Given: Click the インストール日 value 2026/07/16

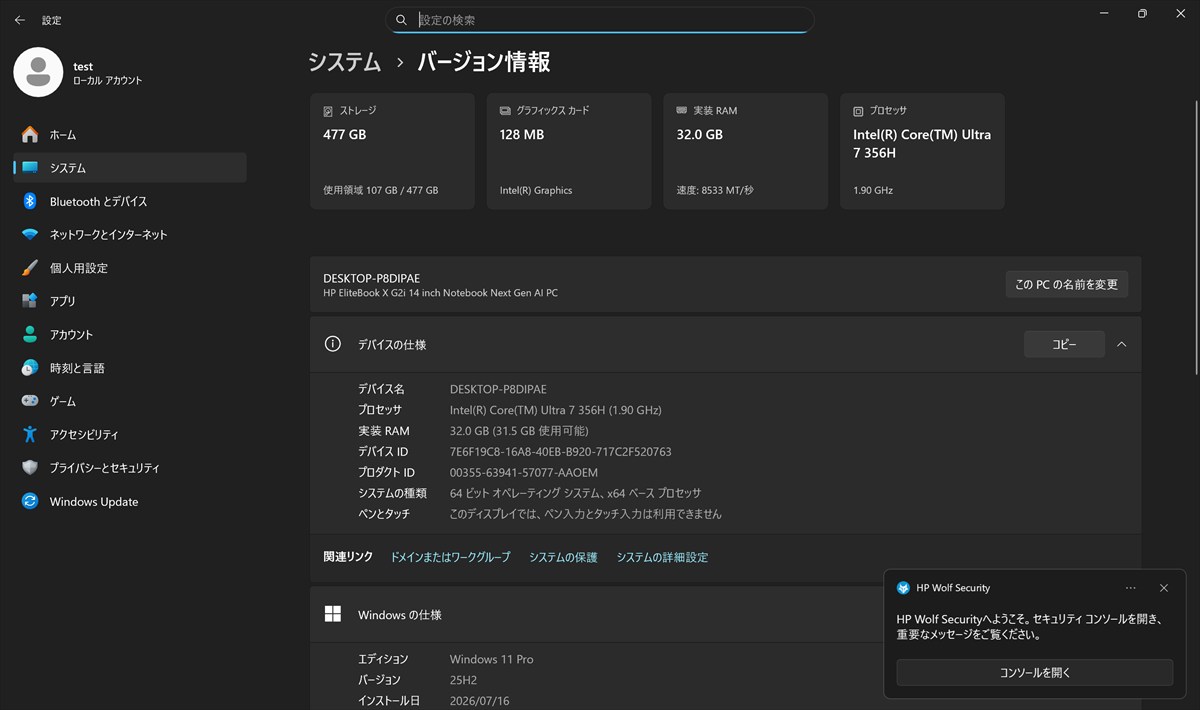Looking at the screenshot, I should pyautogui.click(x=479, y=701).
